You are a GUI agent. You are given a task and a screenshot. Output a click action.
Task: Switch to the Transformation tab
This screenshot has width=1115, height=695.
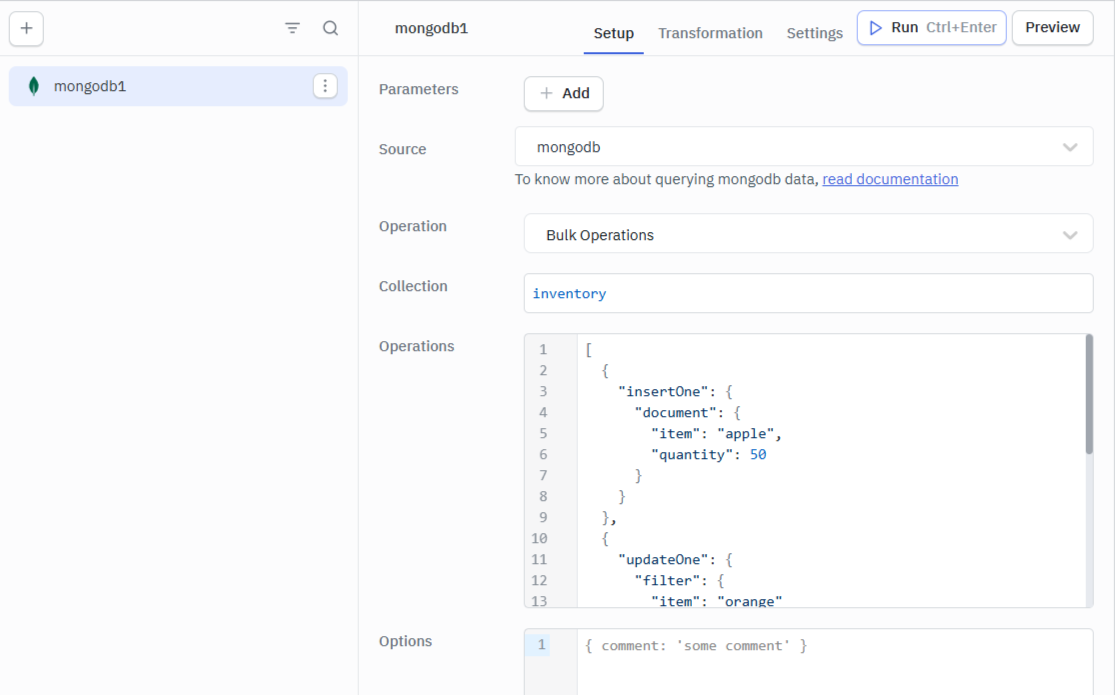coord(710,33)
